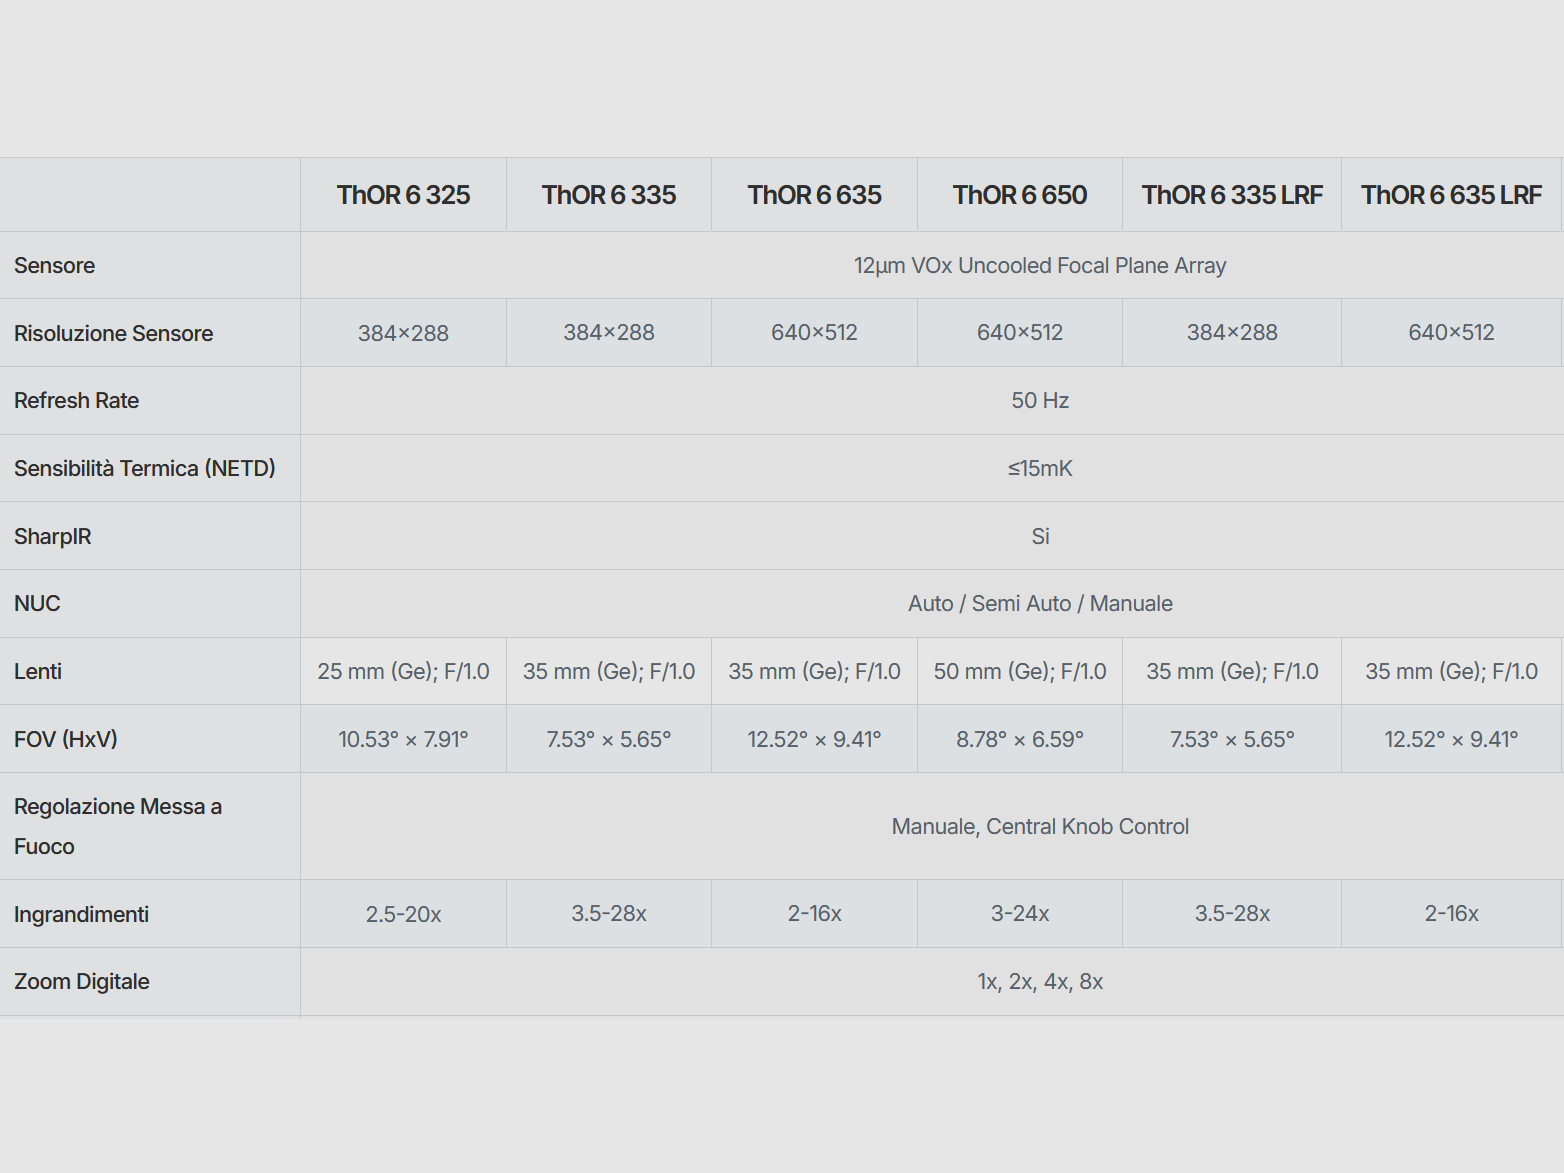Select the Refresh Rate row label
Screen dimensions: 1564x1173
click(77, 401)
